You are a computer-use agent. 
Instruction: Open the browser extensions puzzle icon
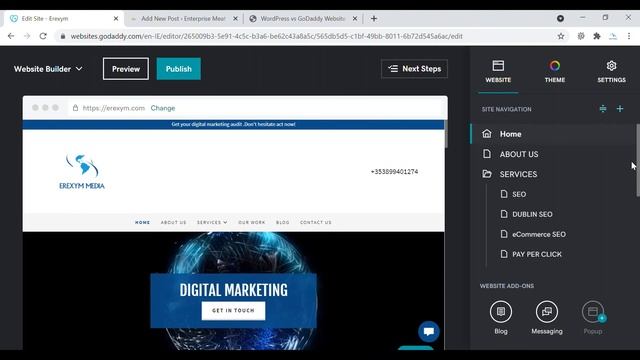(597, 36)
